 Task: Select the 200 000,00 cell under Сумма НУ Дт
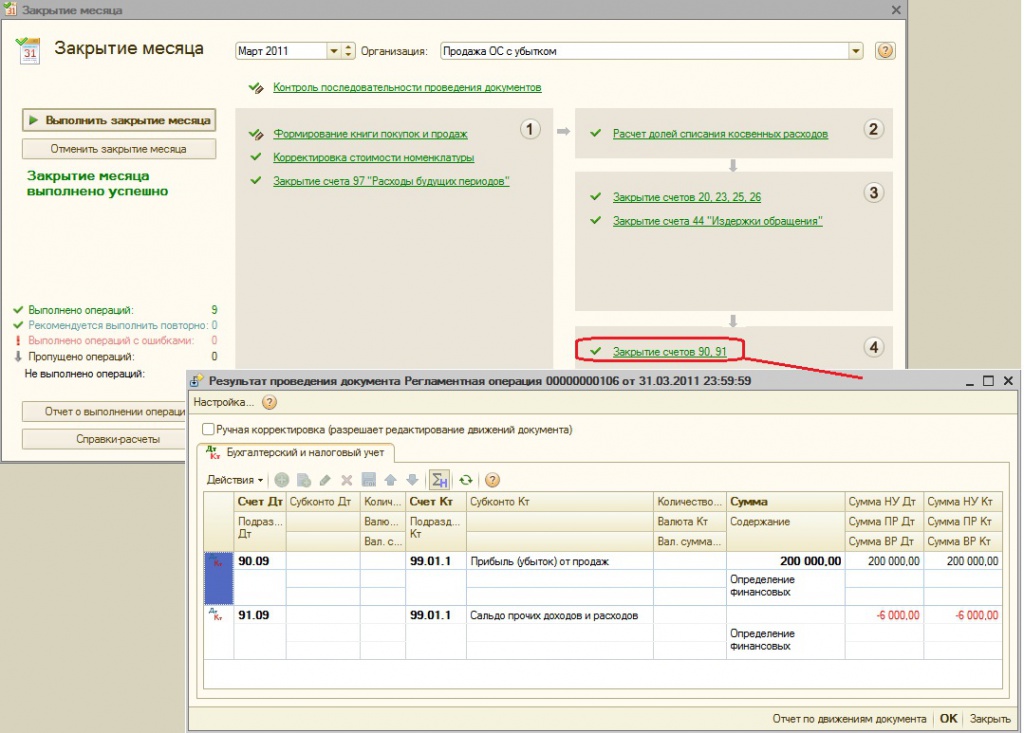pyautogui.click(x=884, y=561)
